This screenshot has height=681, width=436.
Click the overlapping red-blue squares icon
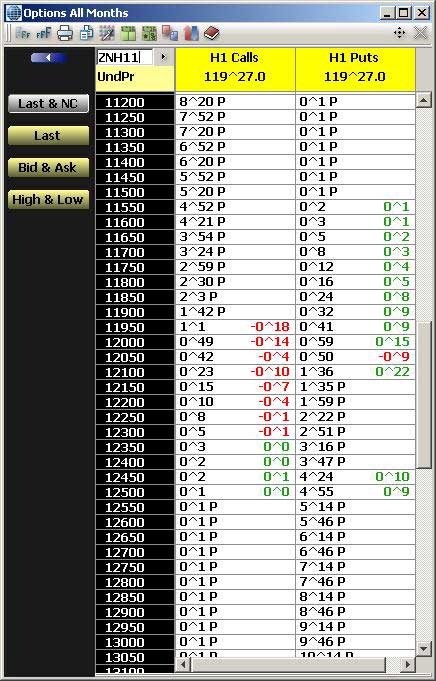[170, 33]
